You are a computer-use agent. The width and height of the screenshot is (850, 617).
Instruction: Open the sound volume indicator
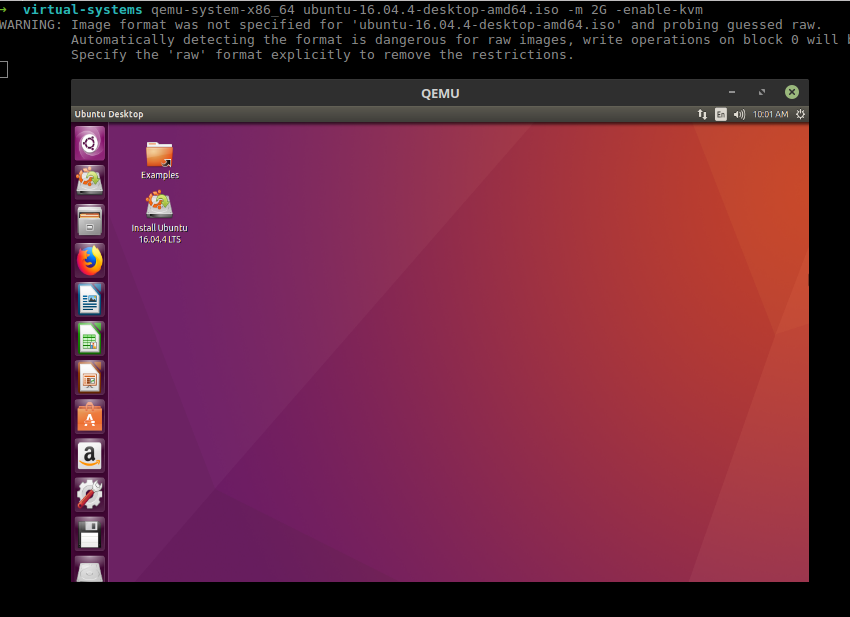click(739, 114)
